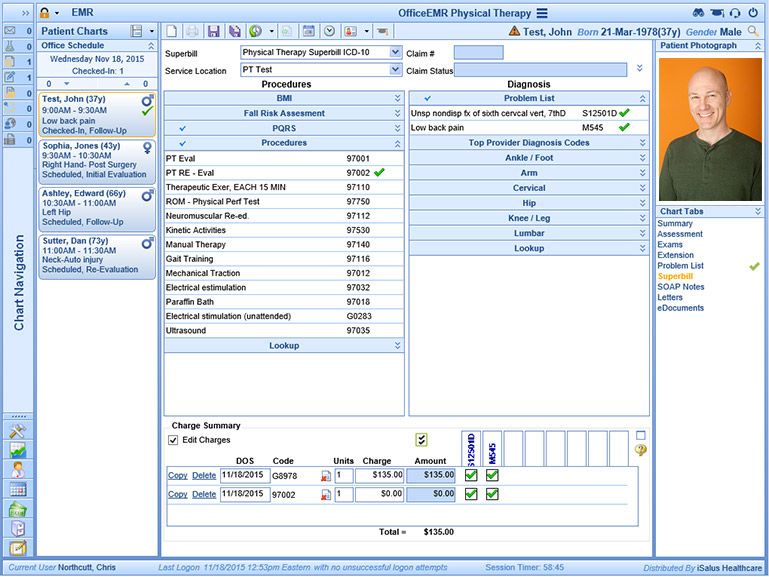Click the delete document icon for G8978

point(326,476)
